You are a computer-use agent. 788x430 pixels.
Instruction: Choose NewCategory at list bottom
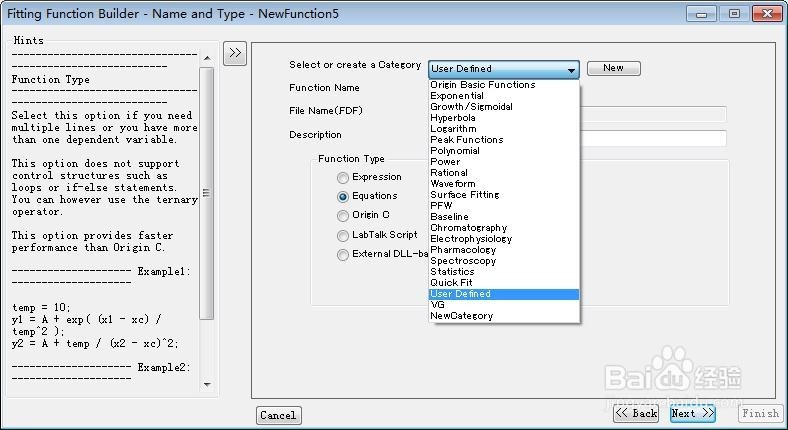(x=504, y=316)
